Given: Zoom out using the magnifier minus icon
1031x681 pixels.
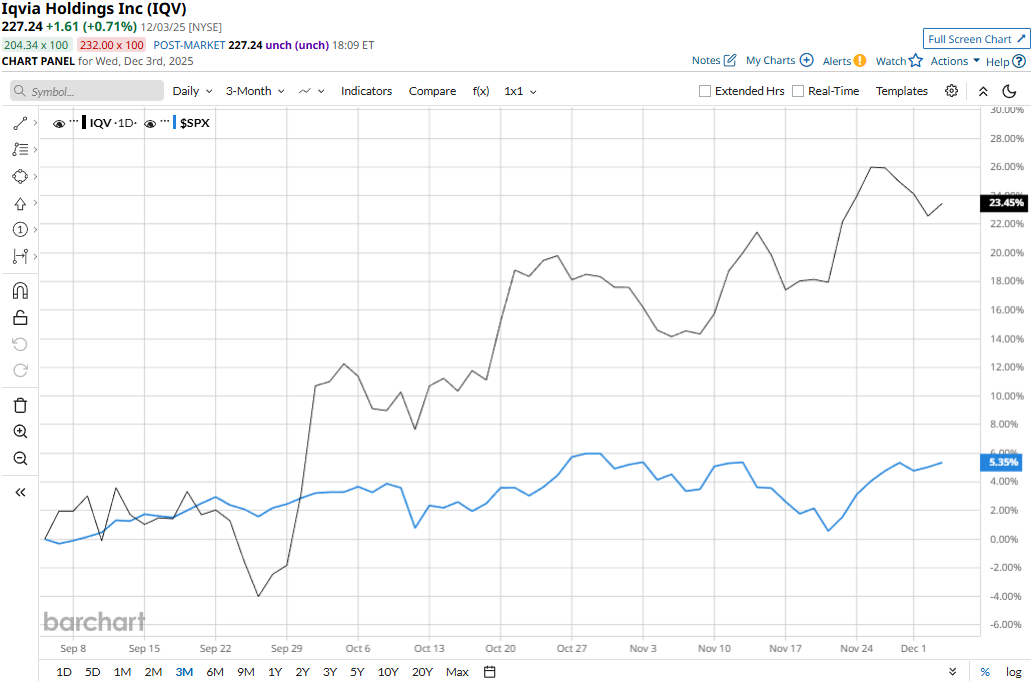Looking at the screenshot, I should point(20,458).
